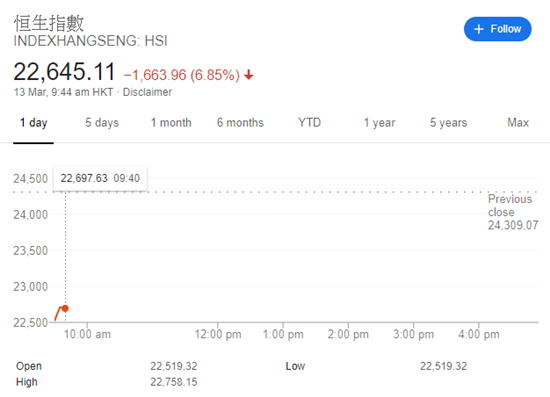This screenshot has width=550, height=397.
Task: Click the 2:00 pm mark on time axis
Action: [348, 334]
